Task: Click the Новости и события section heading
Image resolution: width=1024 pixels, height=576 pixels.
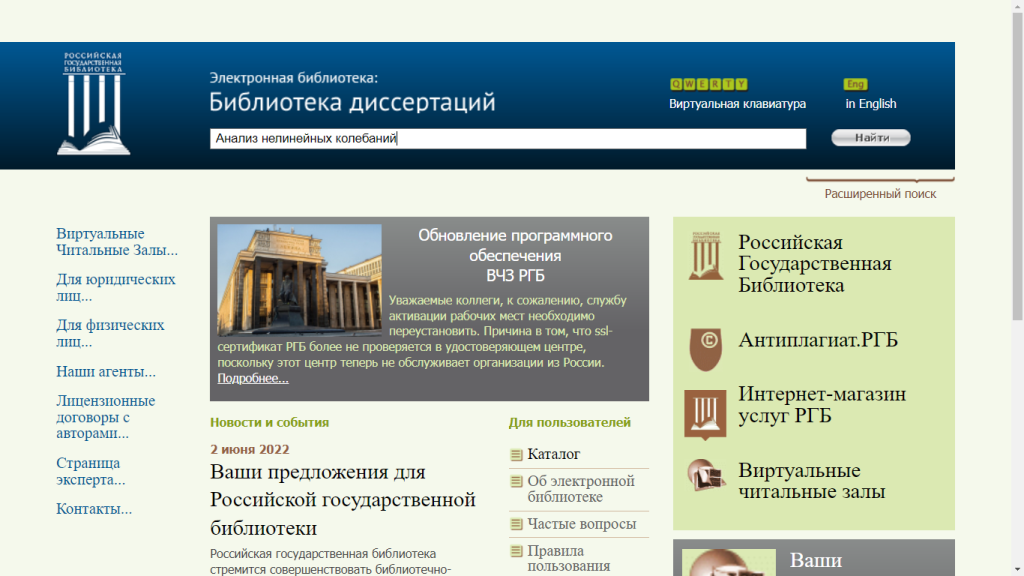Action: [x=269, y=423]
